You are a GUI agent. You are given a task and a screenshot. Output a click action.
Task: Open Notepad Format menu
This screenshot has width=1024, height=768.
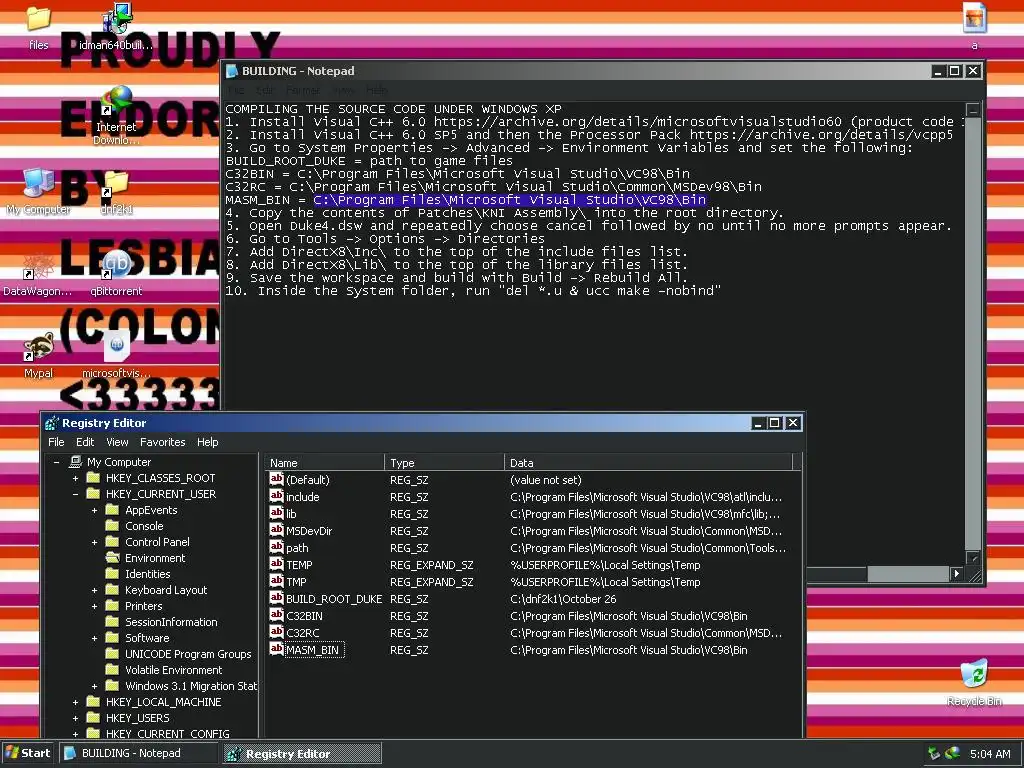(303, 90)
